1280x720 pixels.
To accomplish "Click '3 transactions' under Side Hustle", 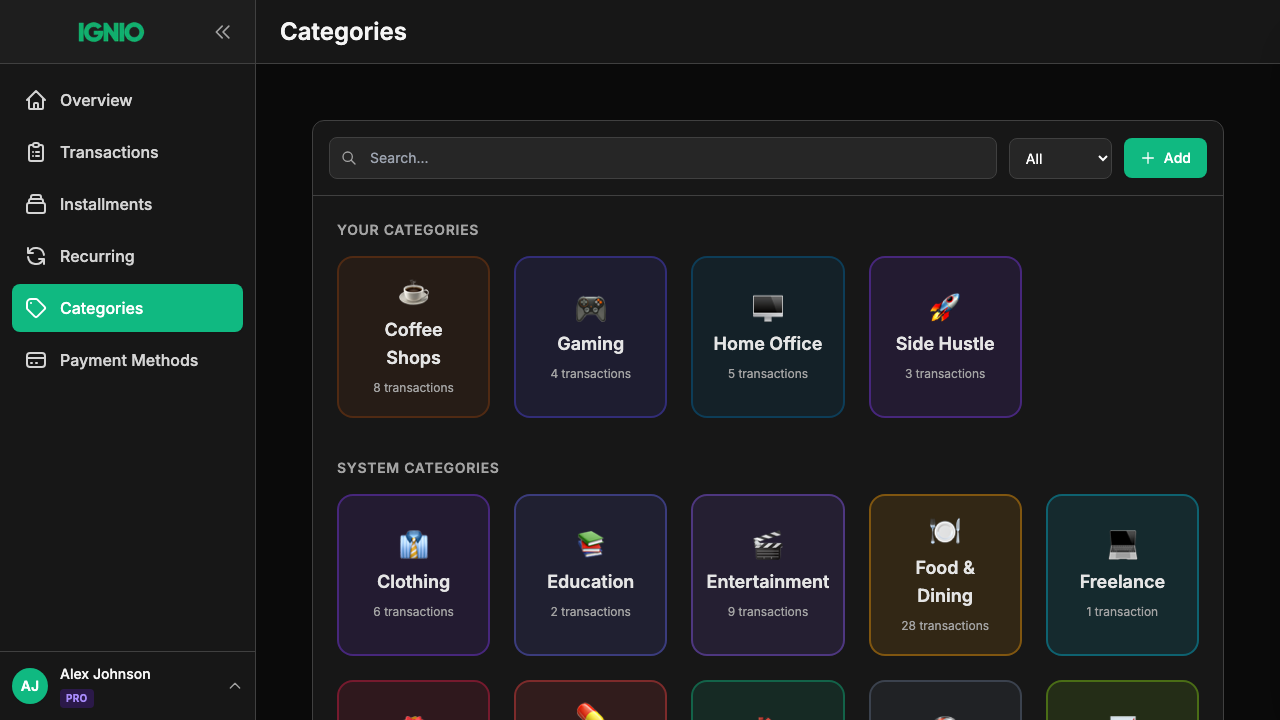I will click(x=945, y=374).
